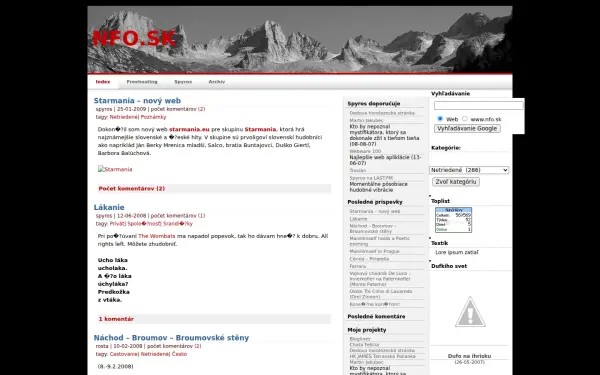This screenshot has width=600, height=375.
Task: Open the Spyros na LAST.FM link
Action: pyautogui.click(x=371, y=178)
